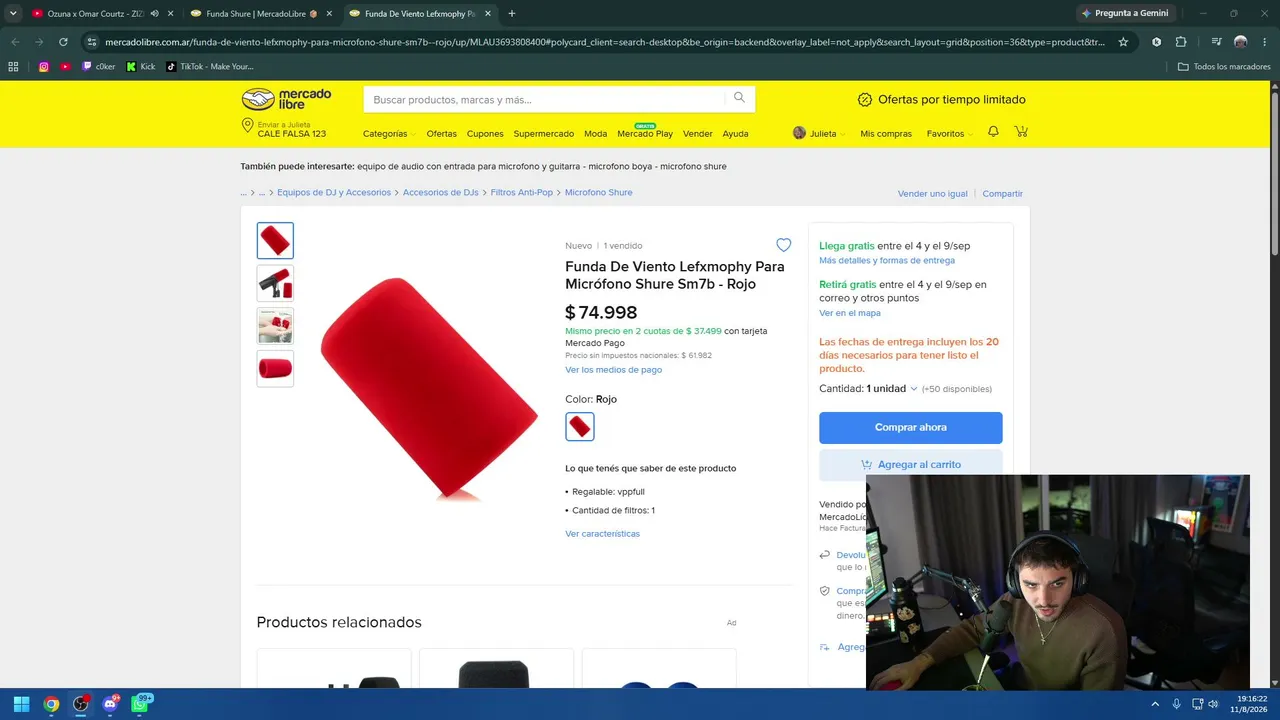
Task: Click the Mercado Libre logo
Action: click(x=286, y=99)
